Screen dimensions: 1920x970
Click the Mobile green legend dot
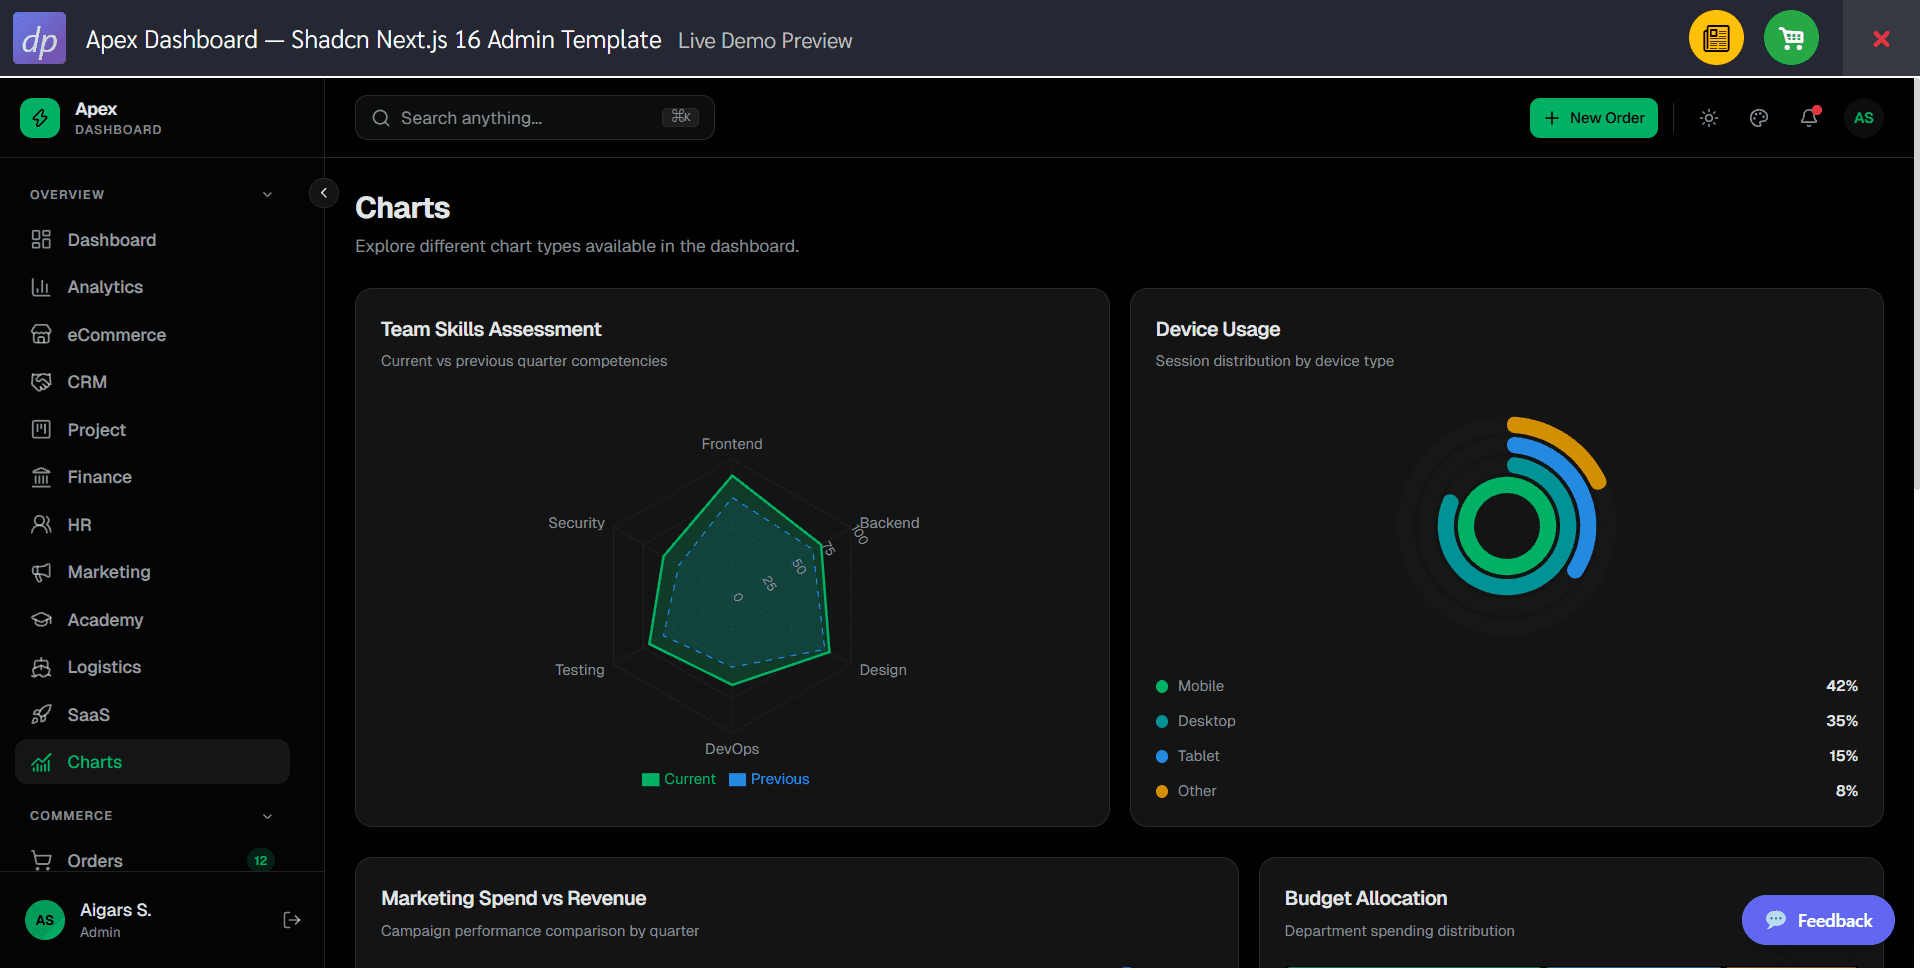point(1162,686)
